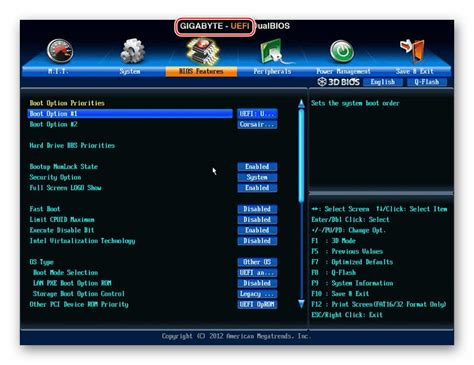474x365 pixels.
Task: Open Storage Boot Option Control Legacy value
Action: coord(257,294)
